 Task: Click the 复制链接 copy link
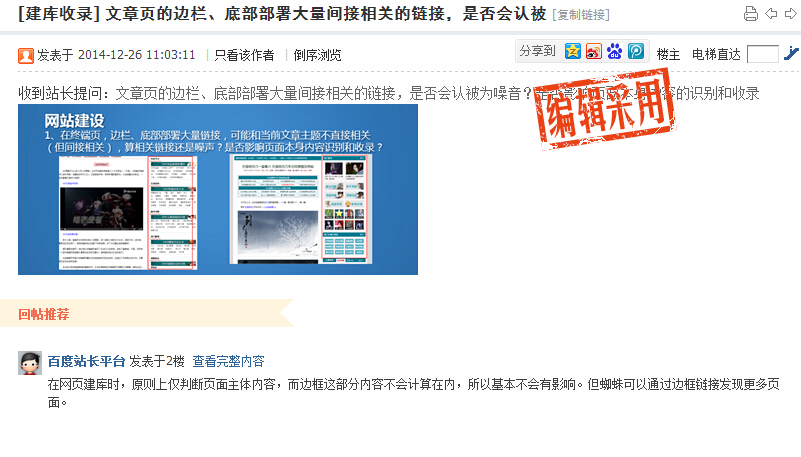click(x=581, y=15)
